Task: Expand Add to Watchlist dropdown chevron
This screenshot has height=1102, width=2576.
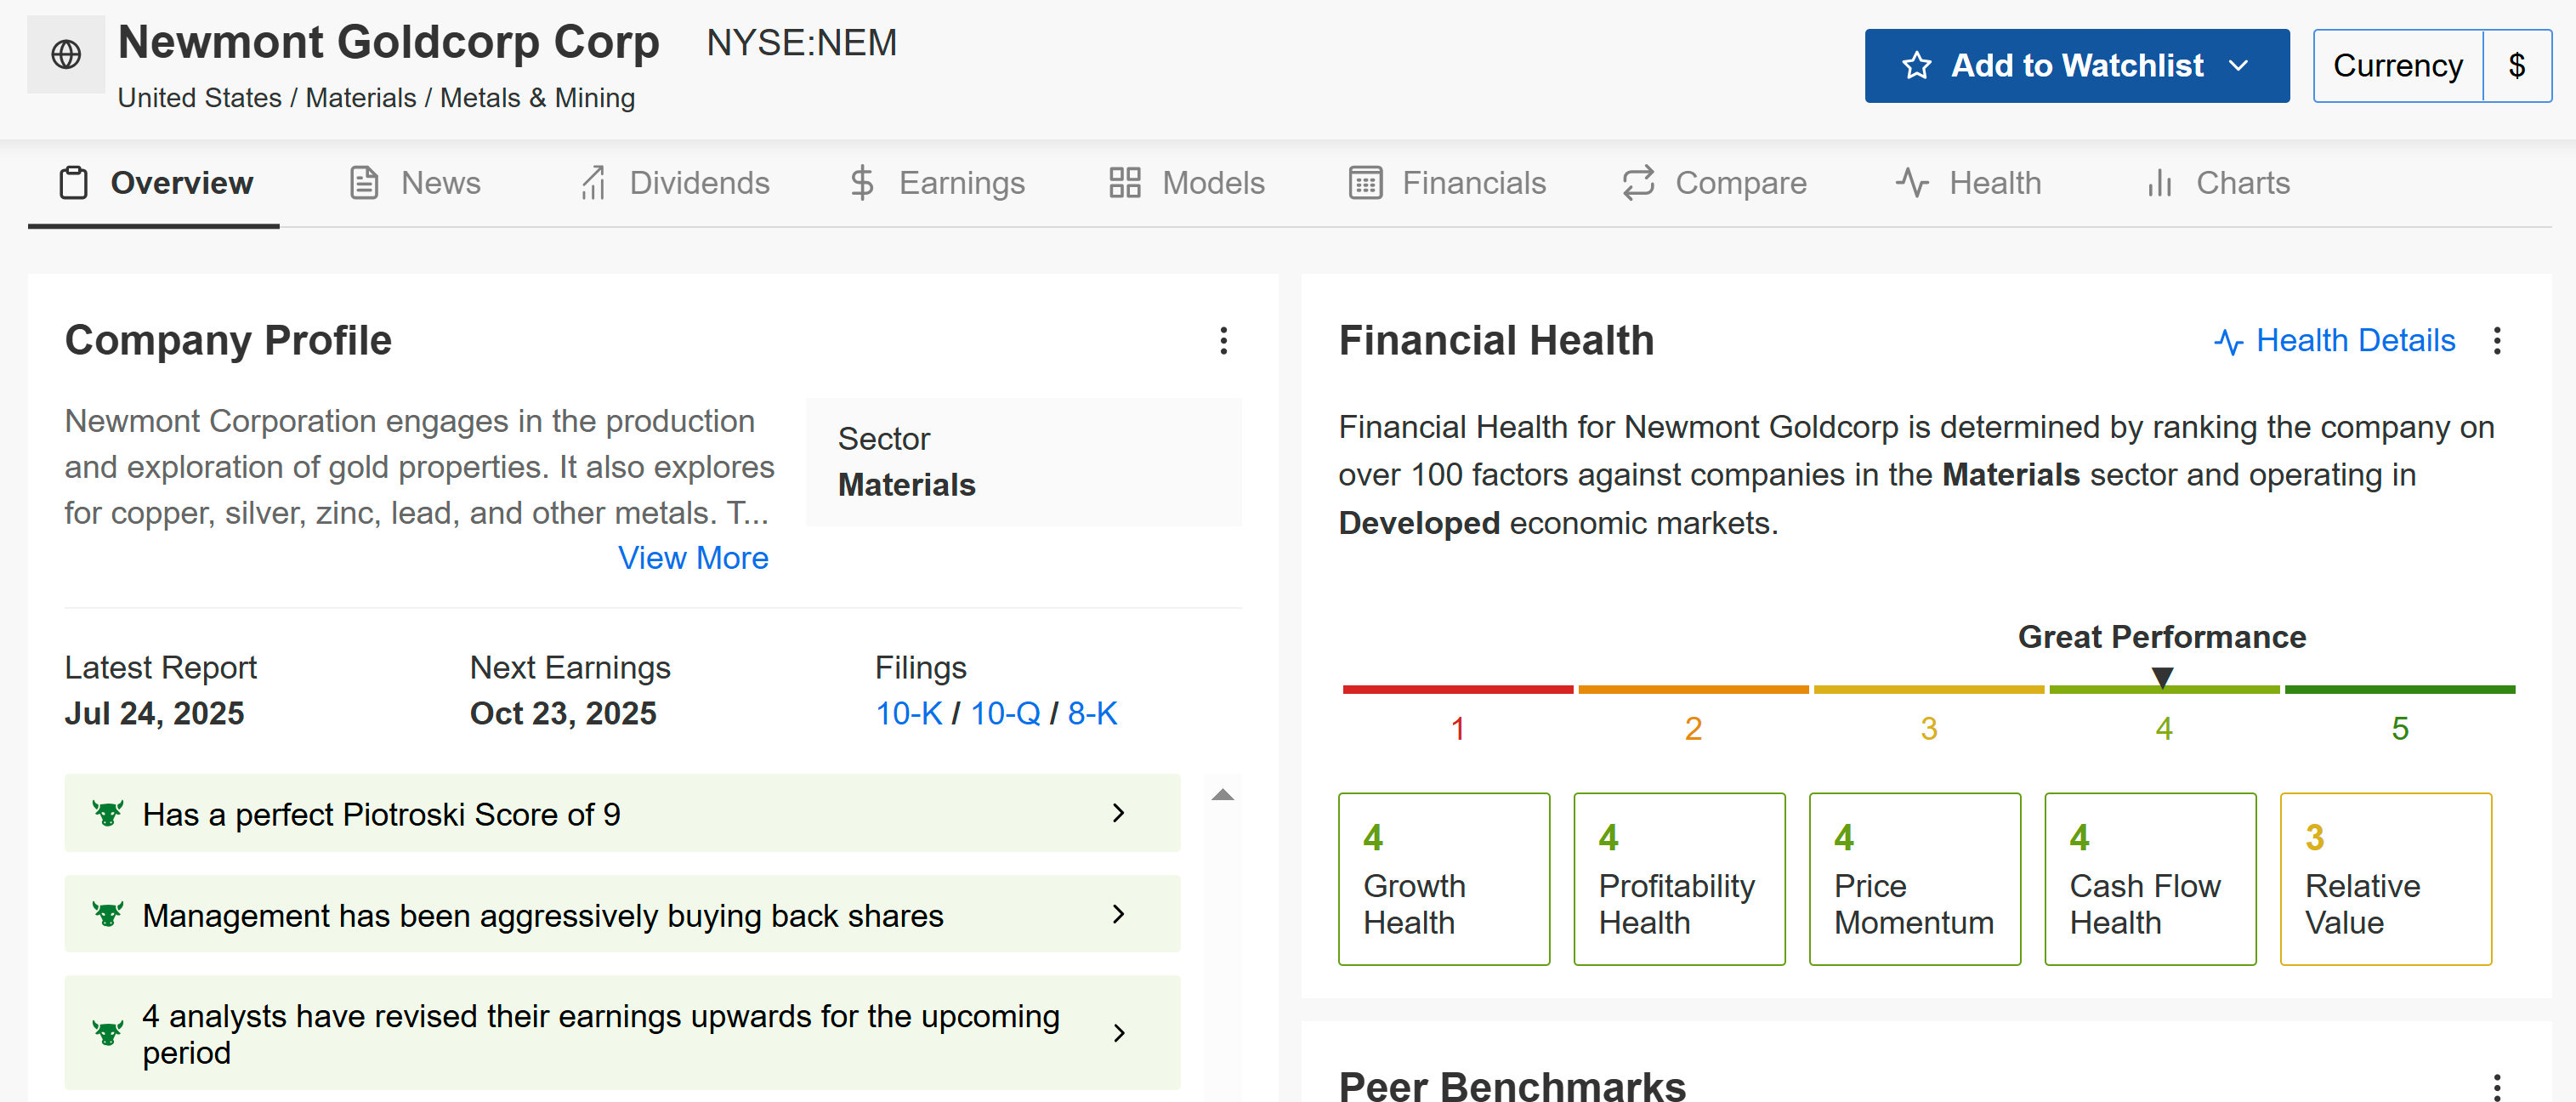Action: pyautogui.click(x=2238, y=66)
